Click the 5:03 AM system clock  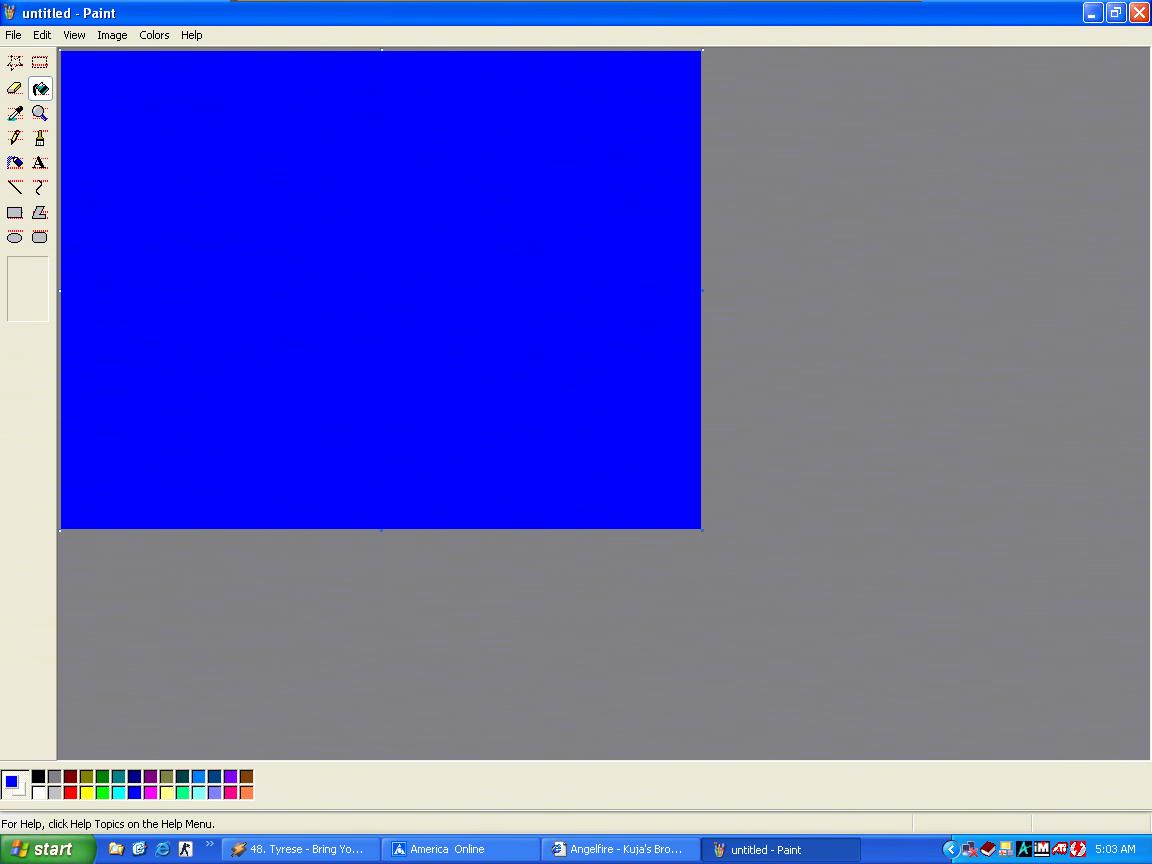point(1115,849)
